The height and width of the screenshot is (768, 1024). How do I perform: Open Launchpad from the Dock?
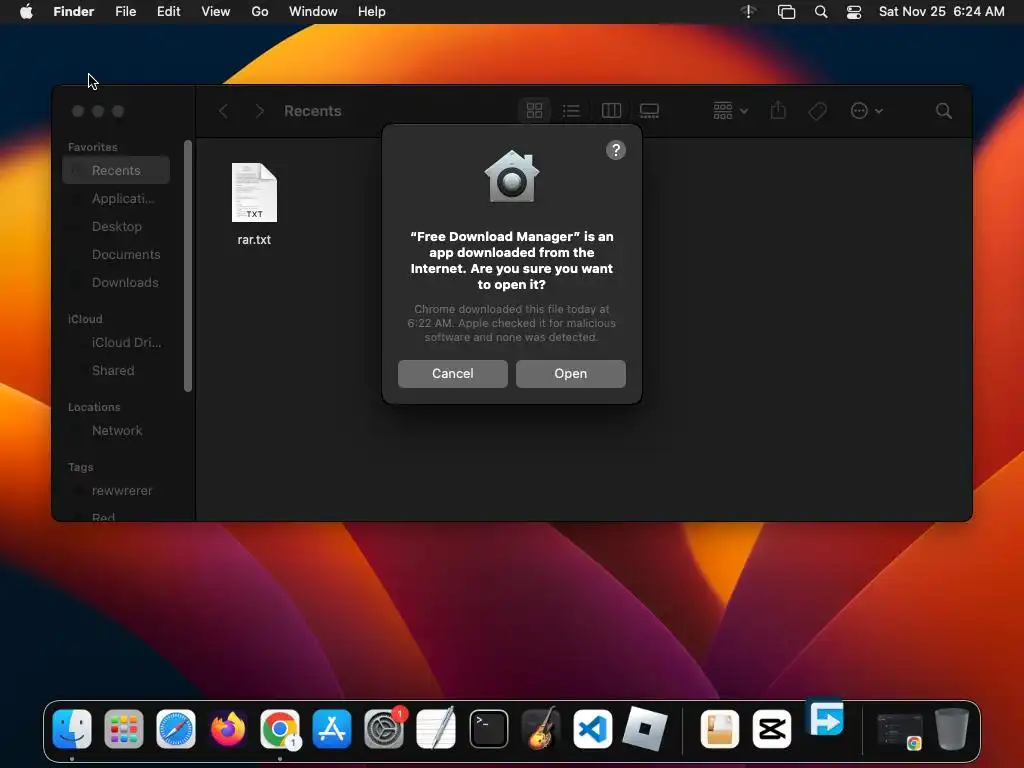[123, 728]
